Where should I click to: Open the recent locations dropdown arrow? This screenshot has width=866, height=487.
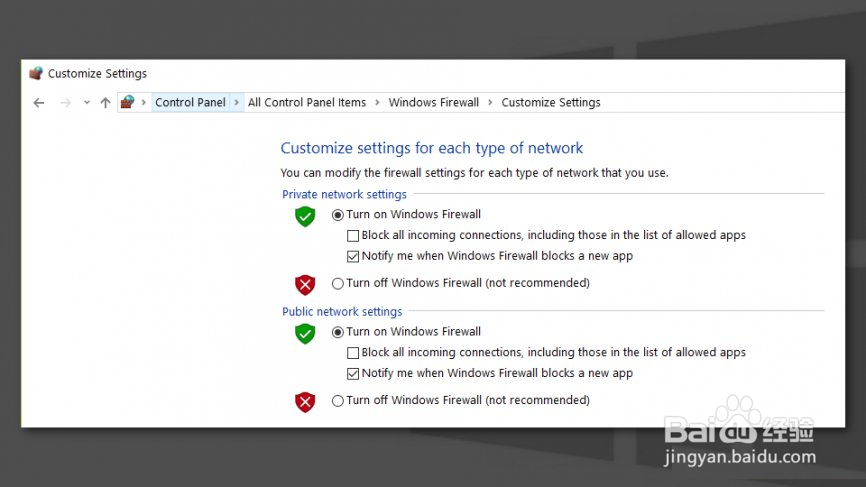tap(87, 102)
